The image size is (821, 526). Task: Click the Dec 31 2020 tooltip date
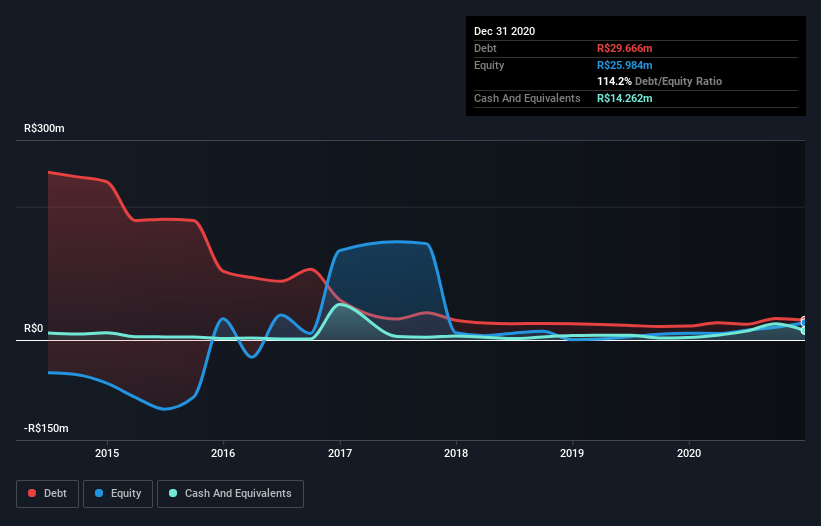click(x=504, y=31)
